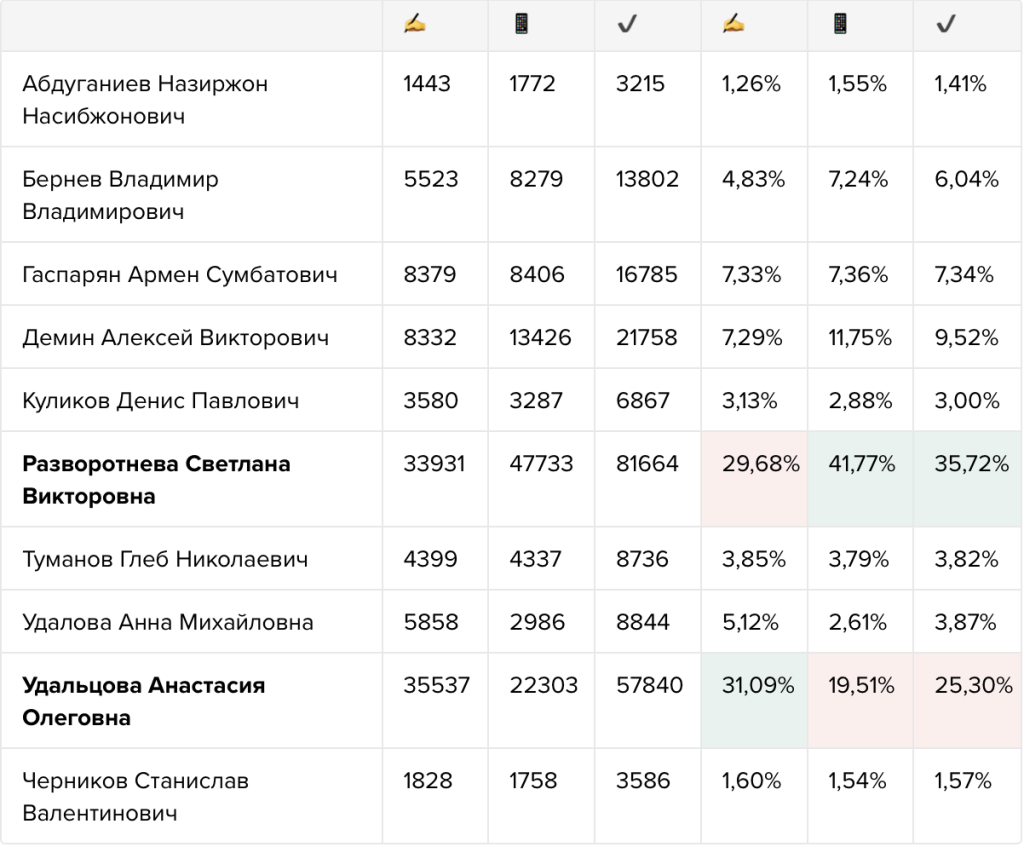Image resolution: width=1024 pixels, height=847 pixels.
Task: Click the green highlighted 41,77% cell
Action: 861,479
